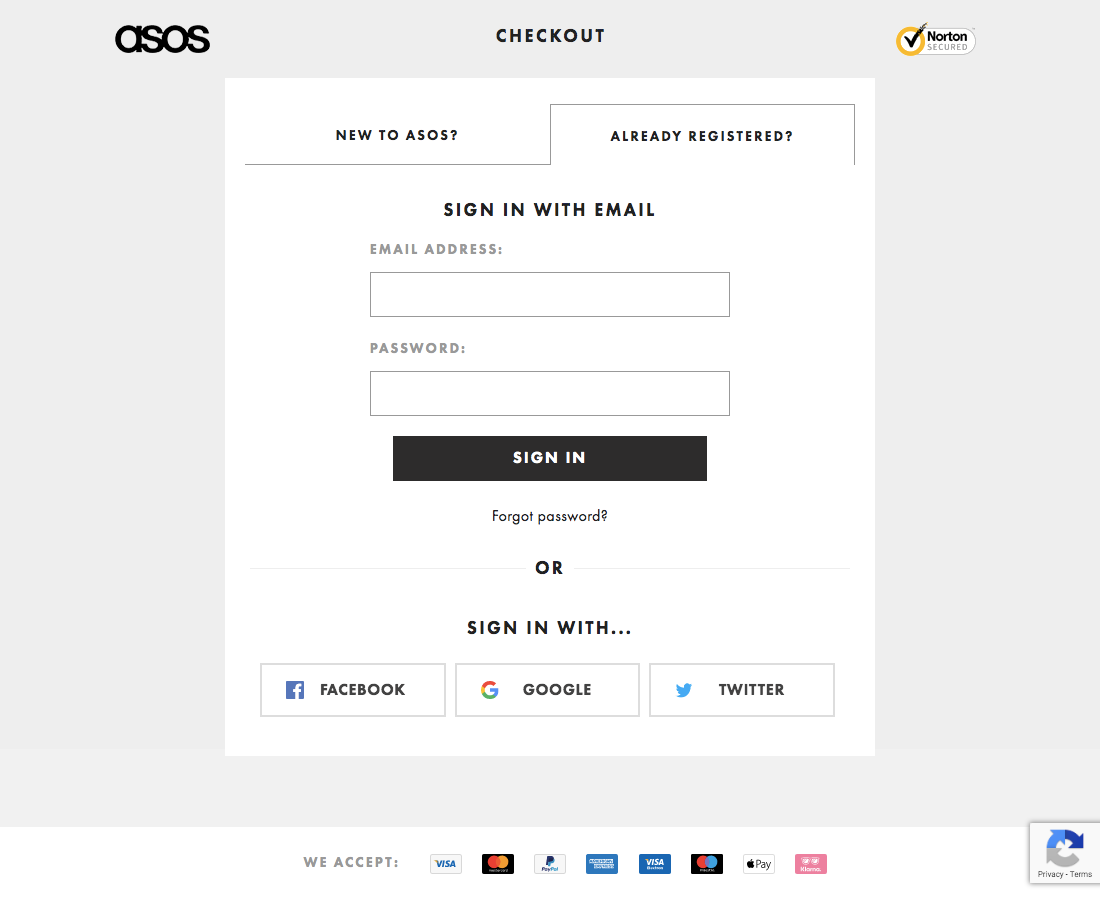Switch to the NEW TO ASOS? tab
This screenshot has height=897, width=1100.
(x=397, y=135)
